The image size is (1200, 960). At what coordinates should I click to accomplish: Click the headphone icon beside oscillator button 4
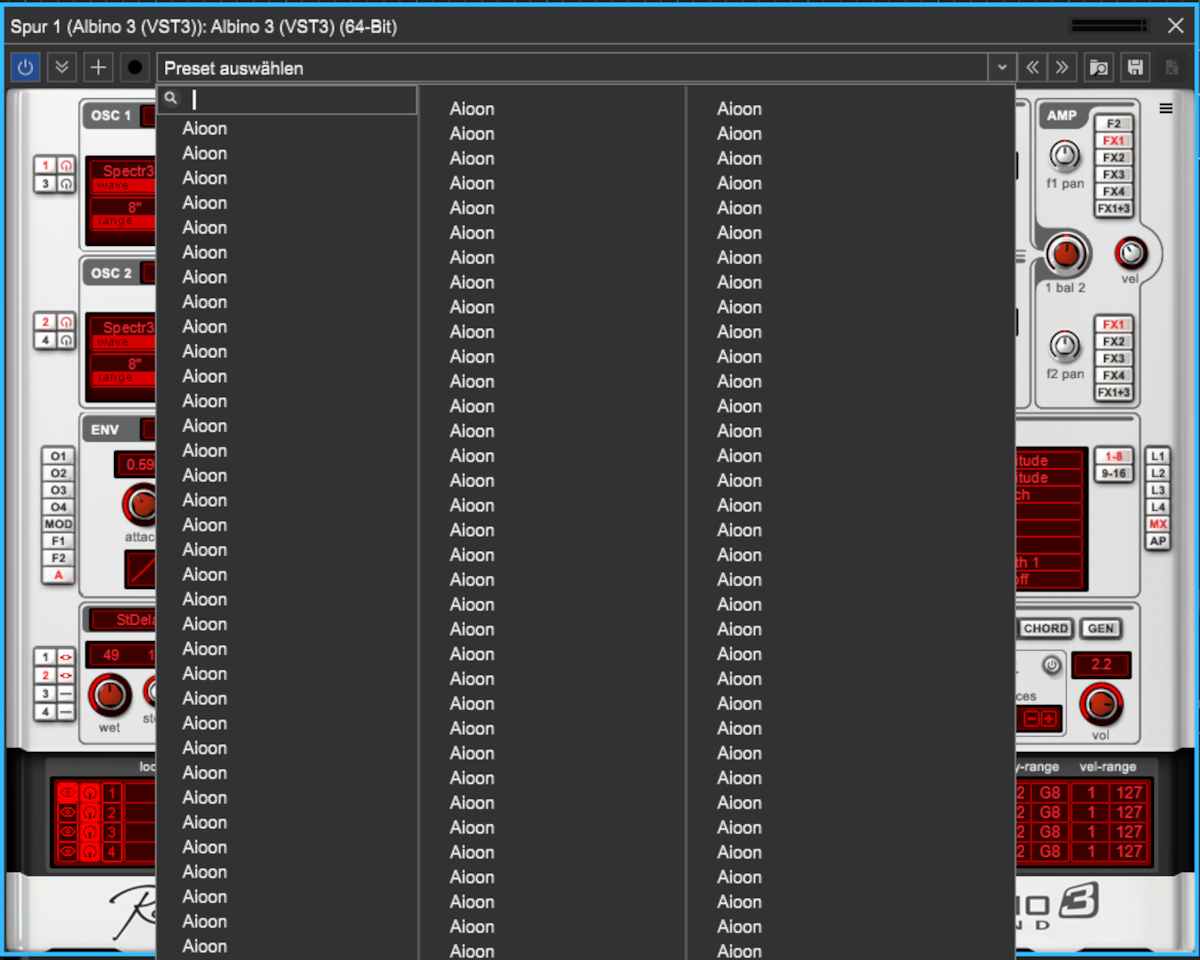coord(66,340)
